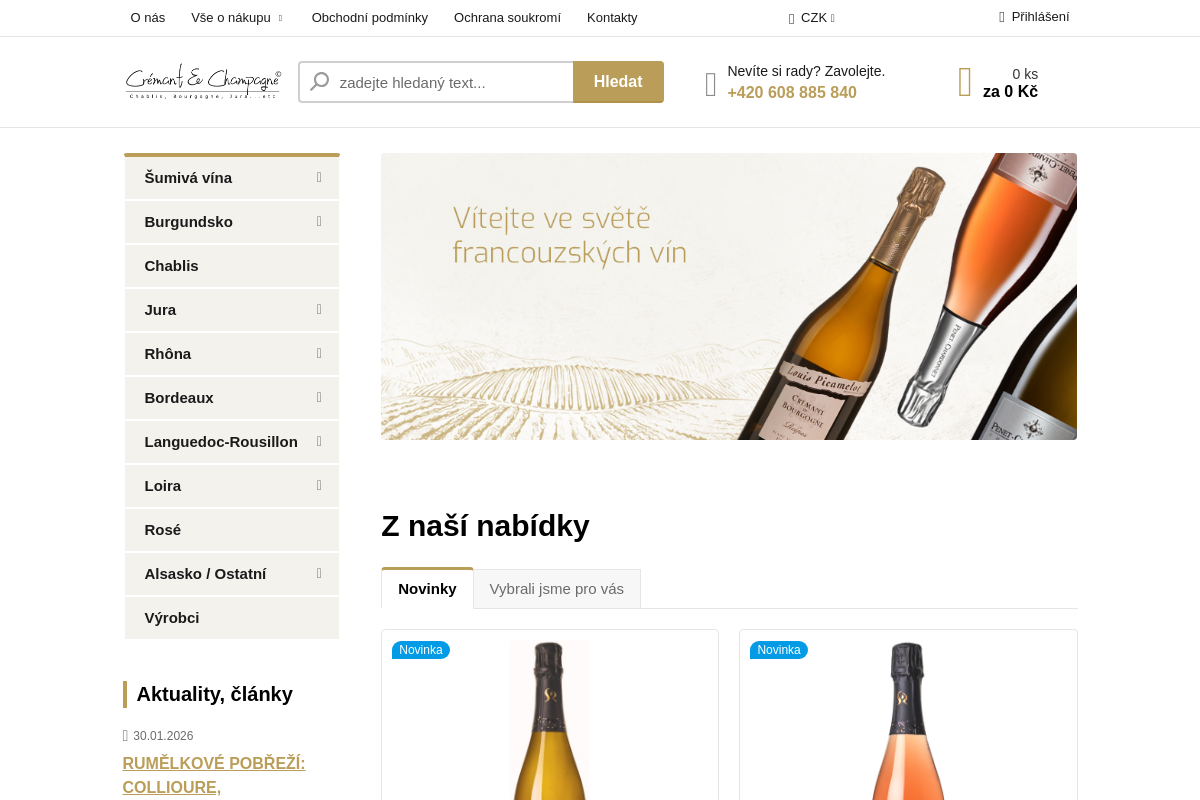Click the search magnifier icon
Image resolution: width=1200 pixels, height=800 pixels.
(319, 82)
